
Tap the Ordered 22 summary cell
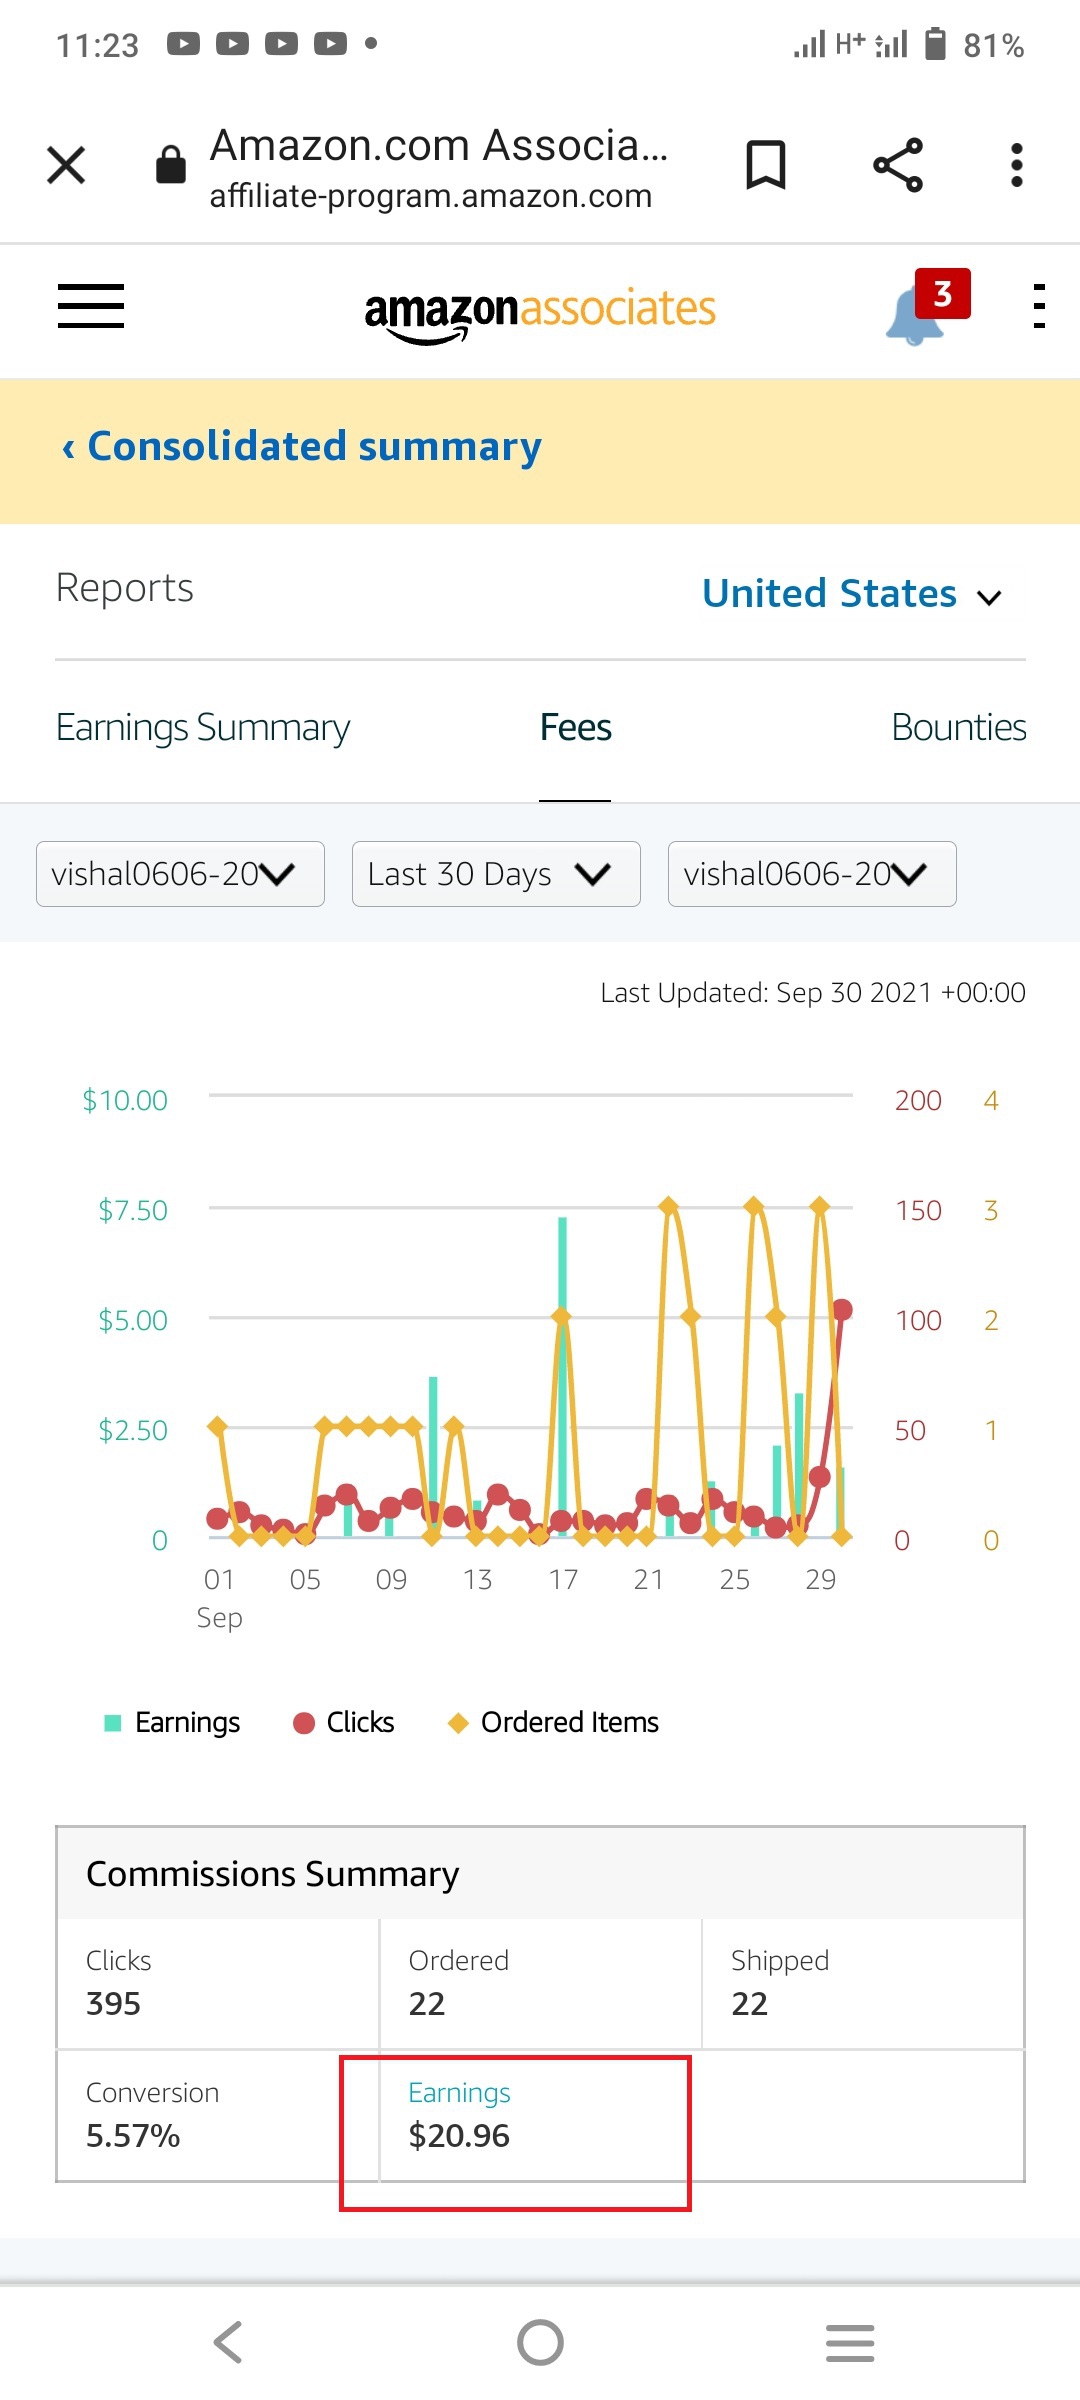click(540, 1983)
